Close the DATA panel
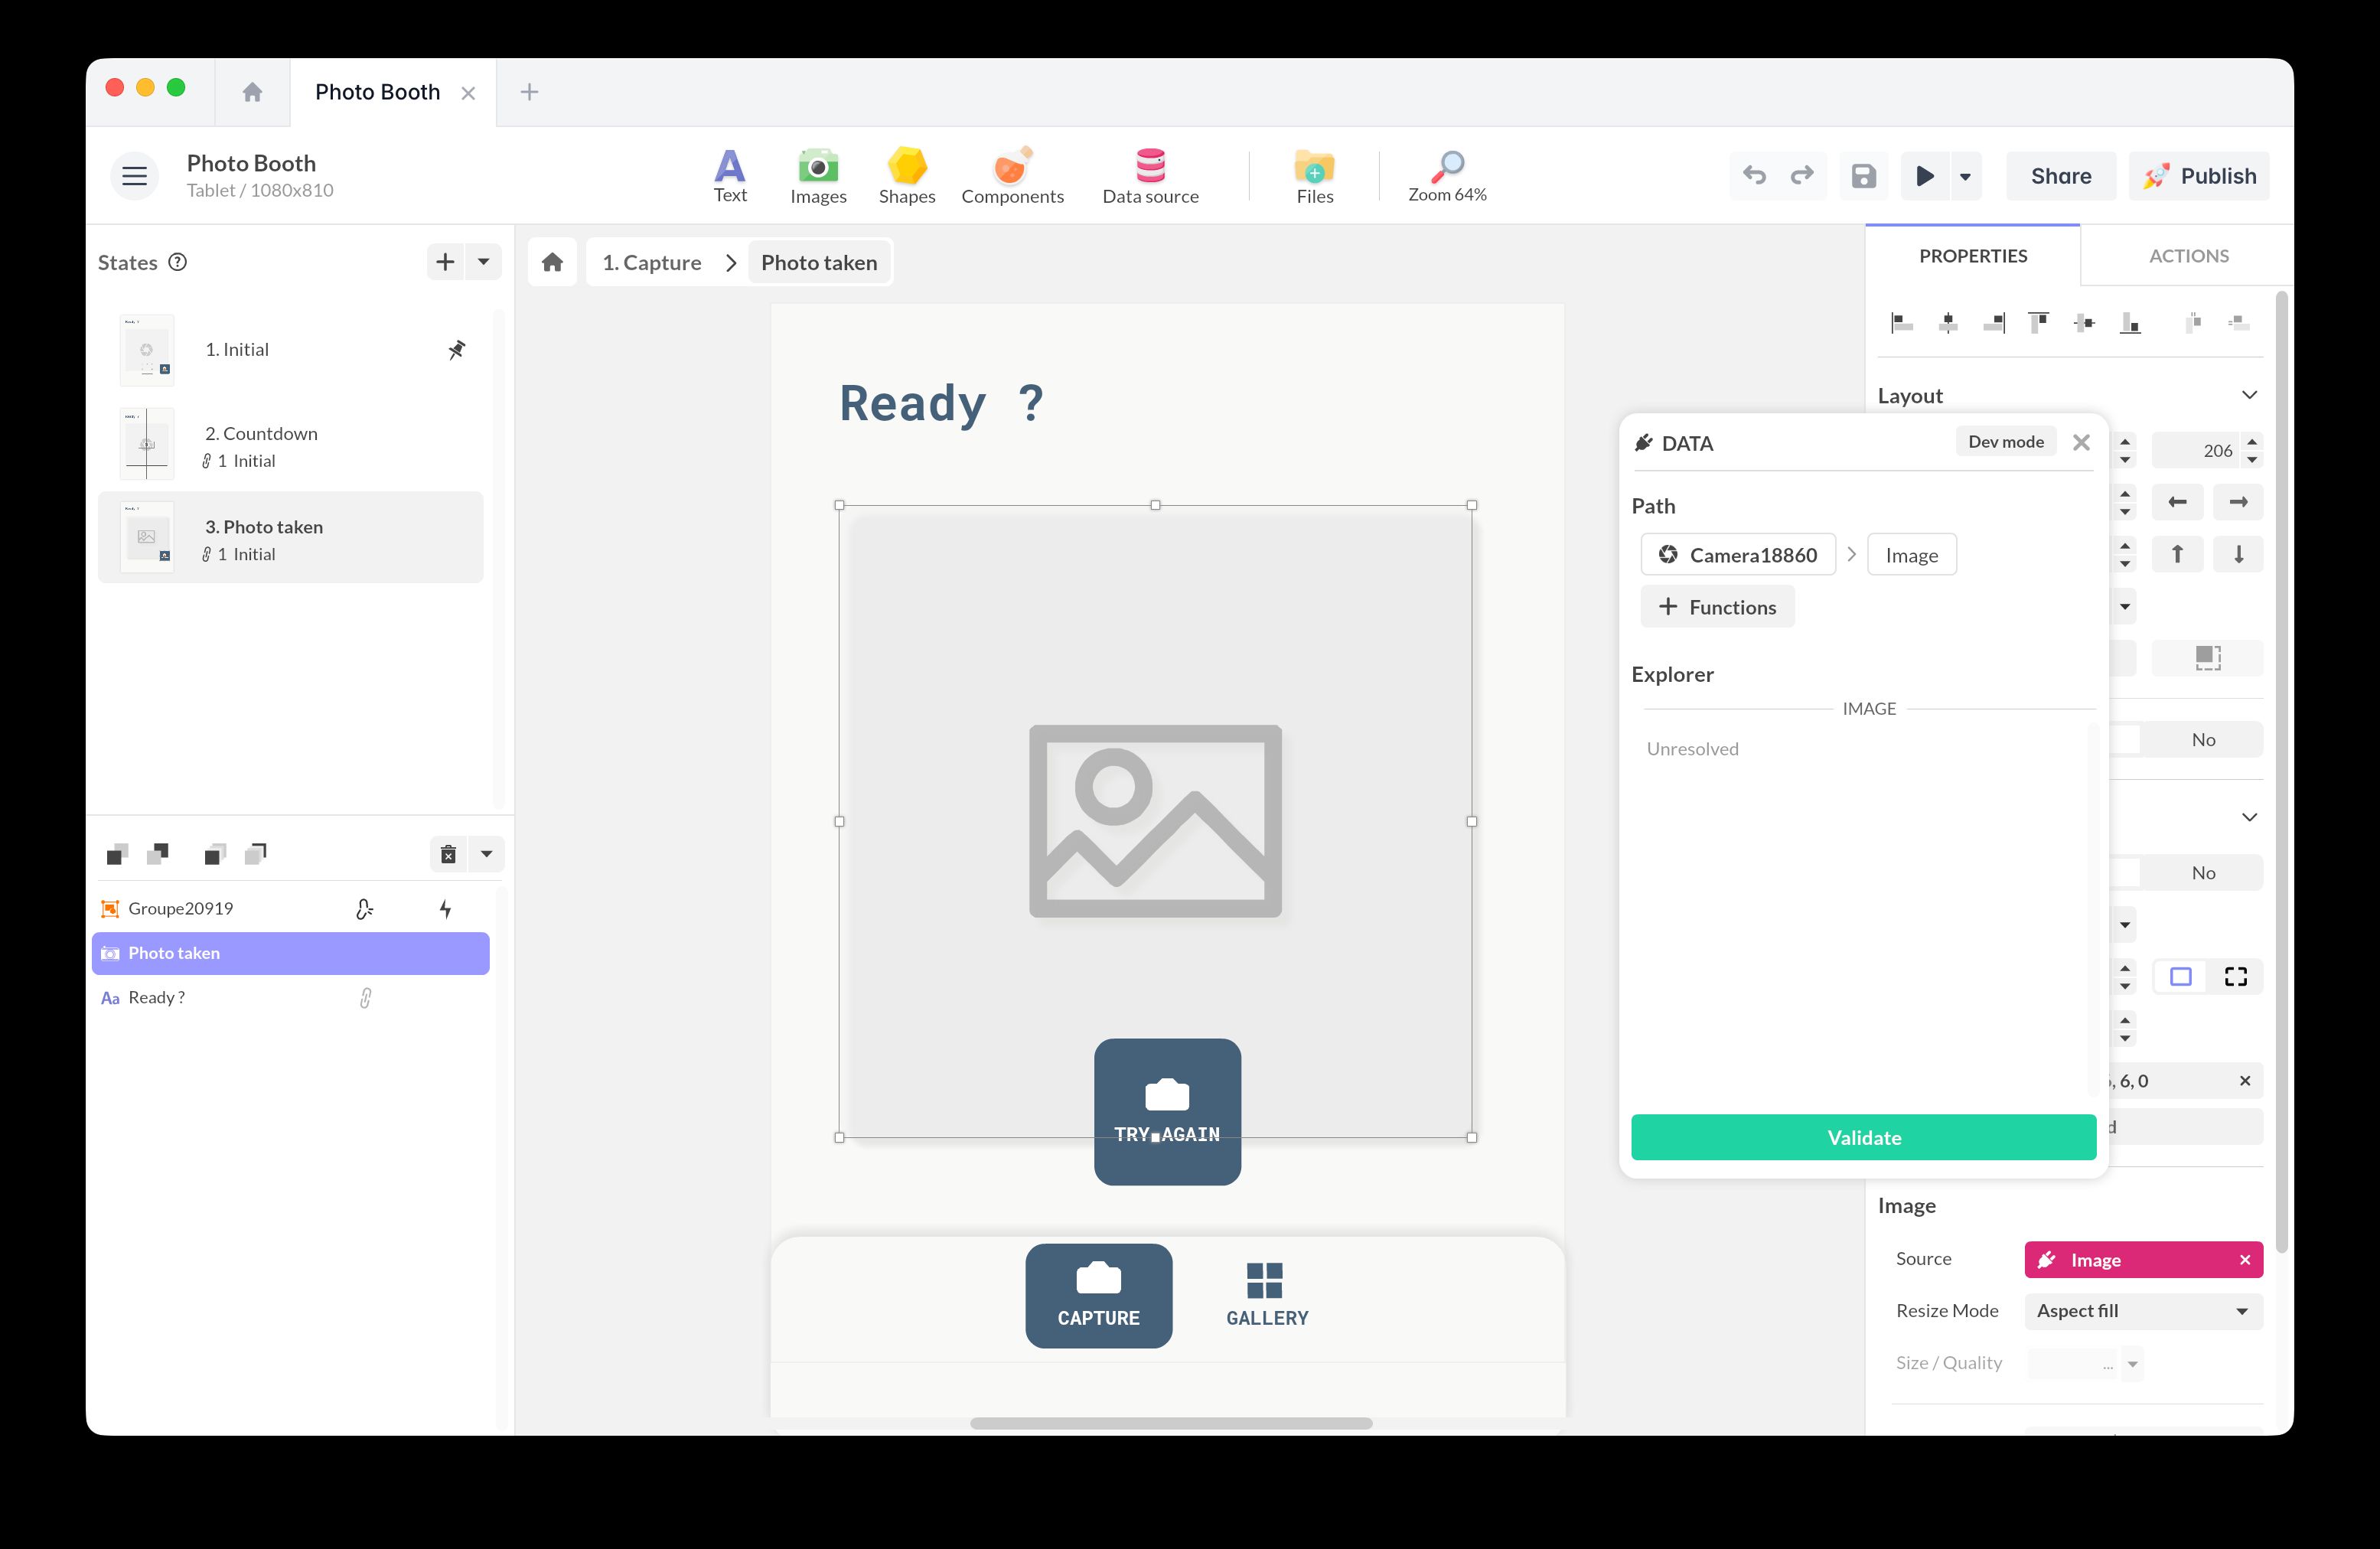 coord(2082,442)
